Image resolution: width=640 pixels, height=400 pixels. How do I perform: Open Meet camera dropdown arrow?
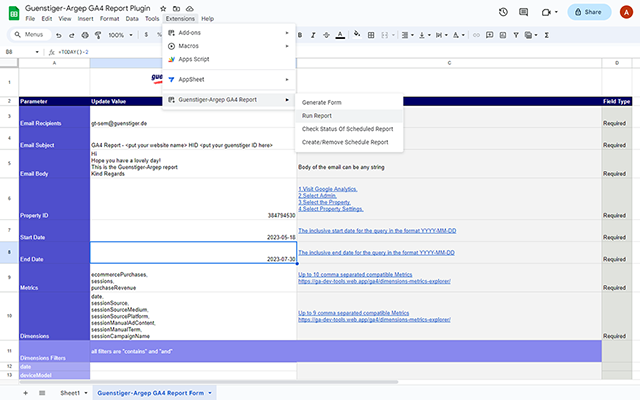tap(556, 12)
